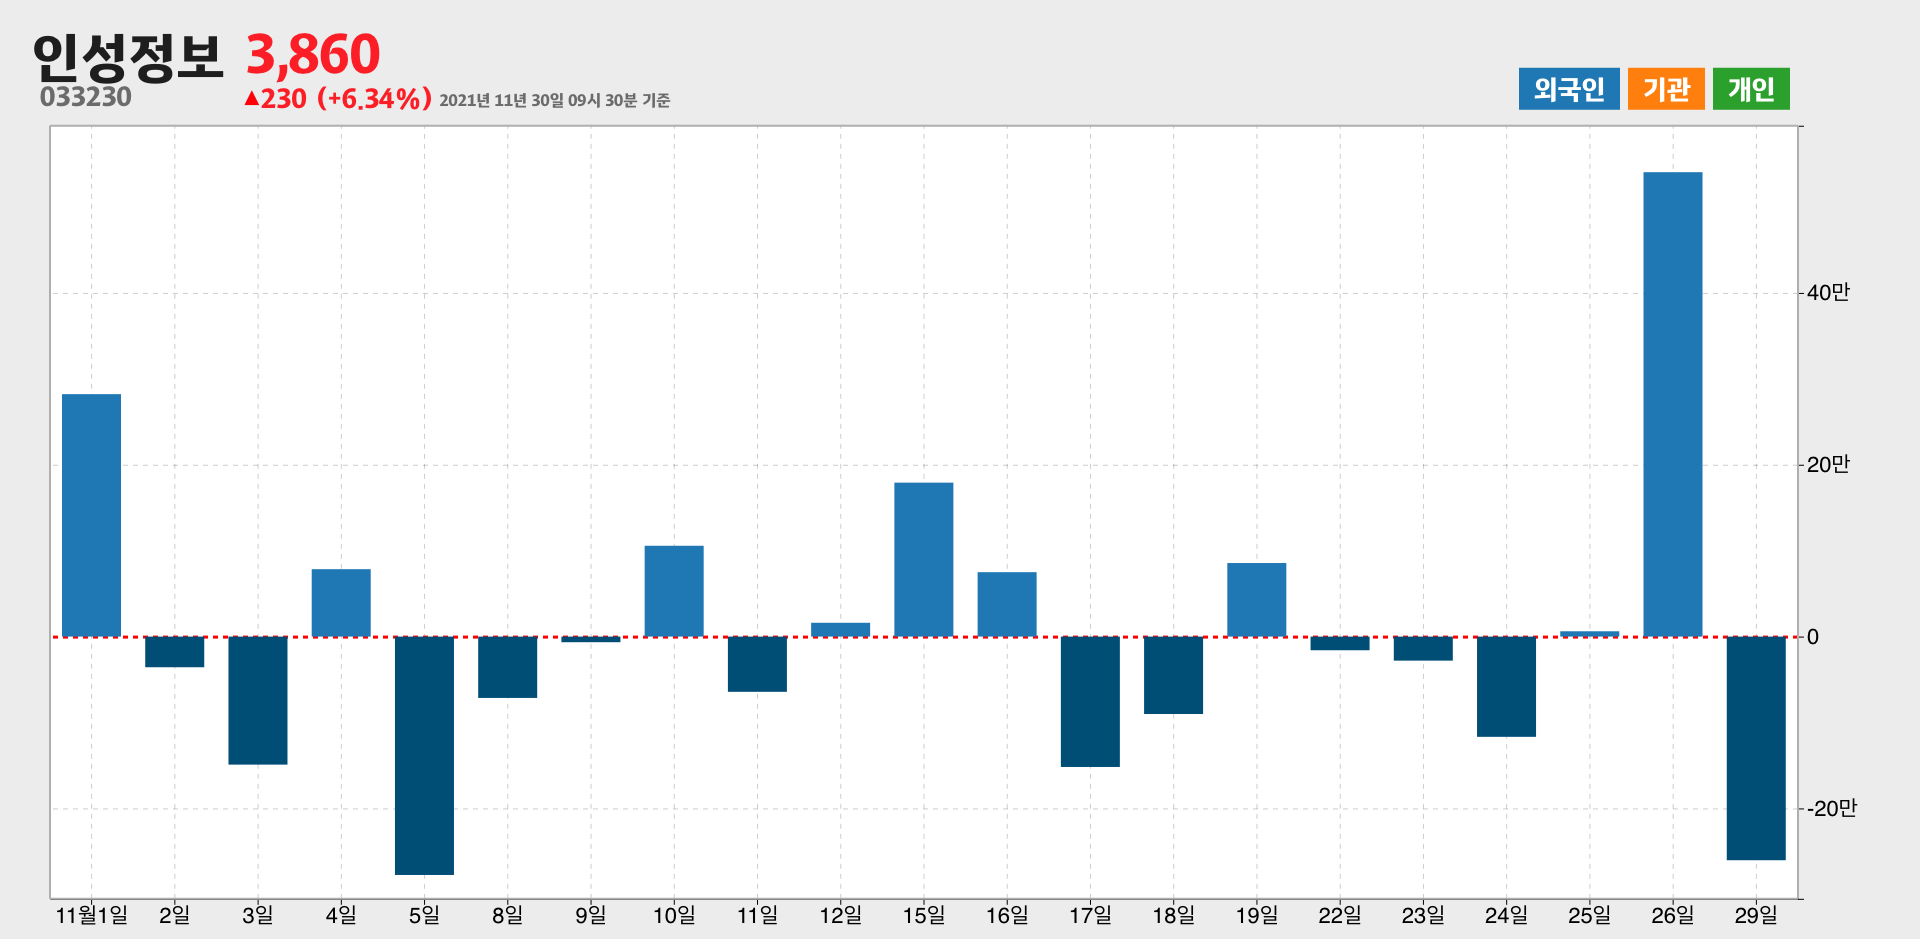Screen dimensions: 1920x939
Task: Click the small negative bar for 22일
Action: [1340, 644]
